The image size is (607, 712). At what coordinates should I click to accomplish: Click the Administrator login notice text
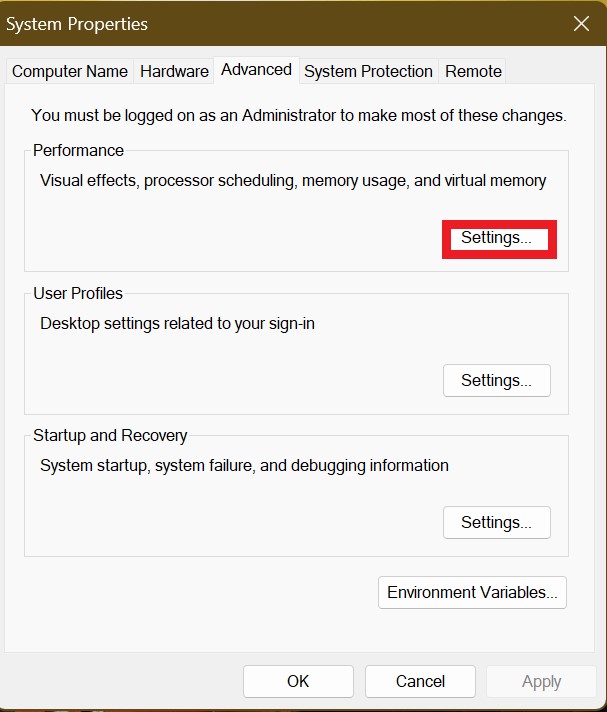pos(298,115)
